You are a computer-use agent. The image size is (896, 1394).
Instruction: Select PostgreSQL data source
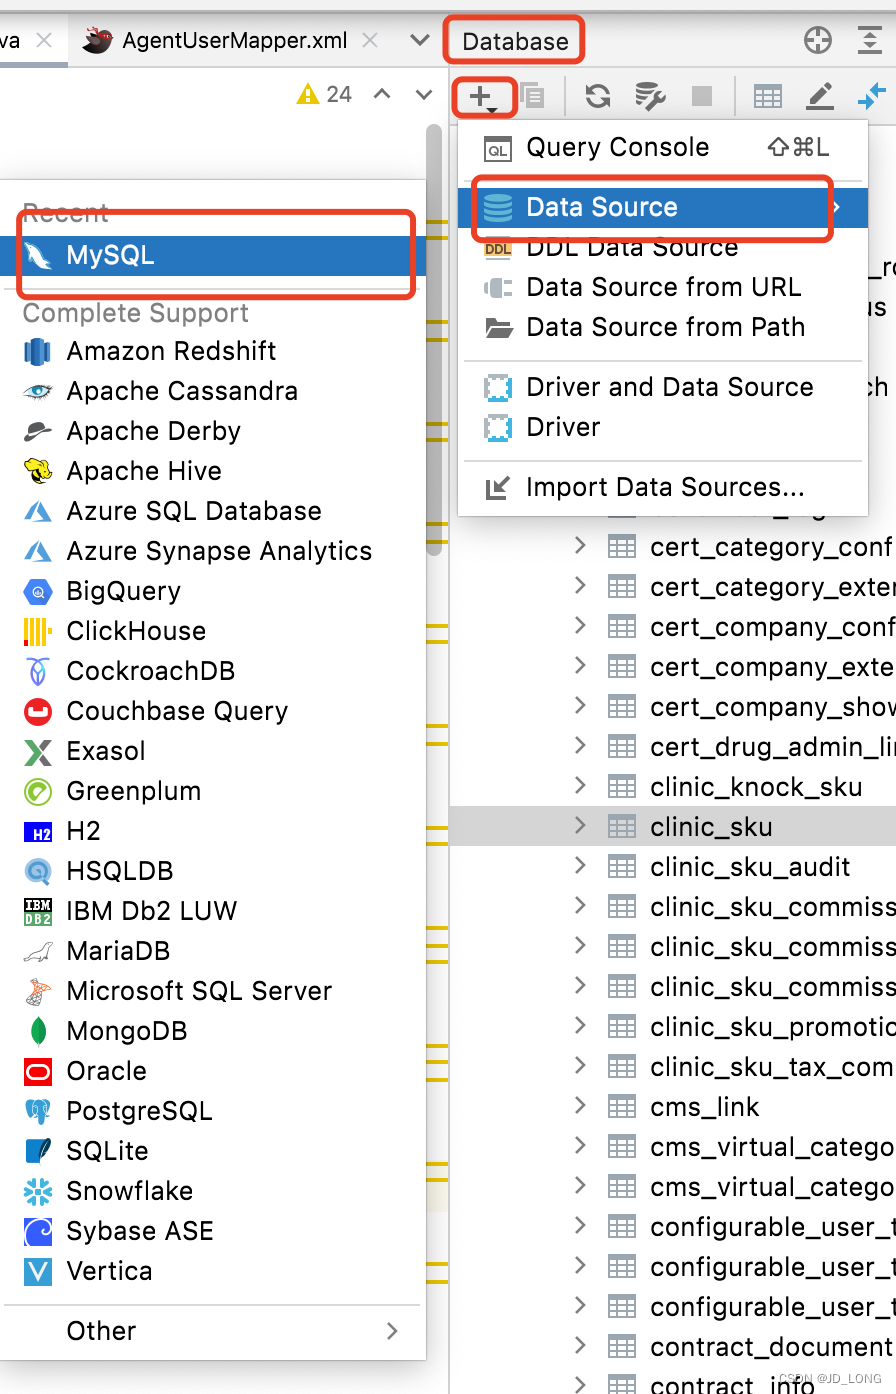click(213, 1111)
